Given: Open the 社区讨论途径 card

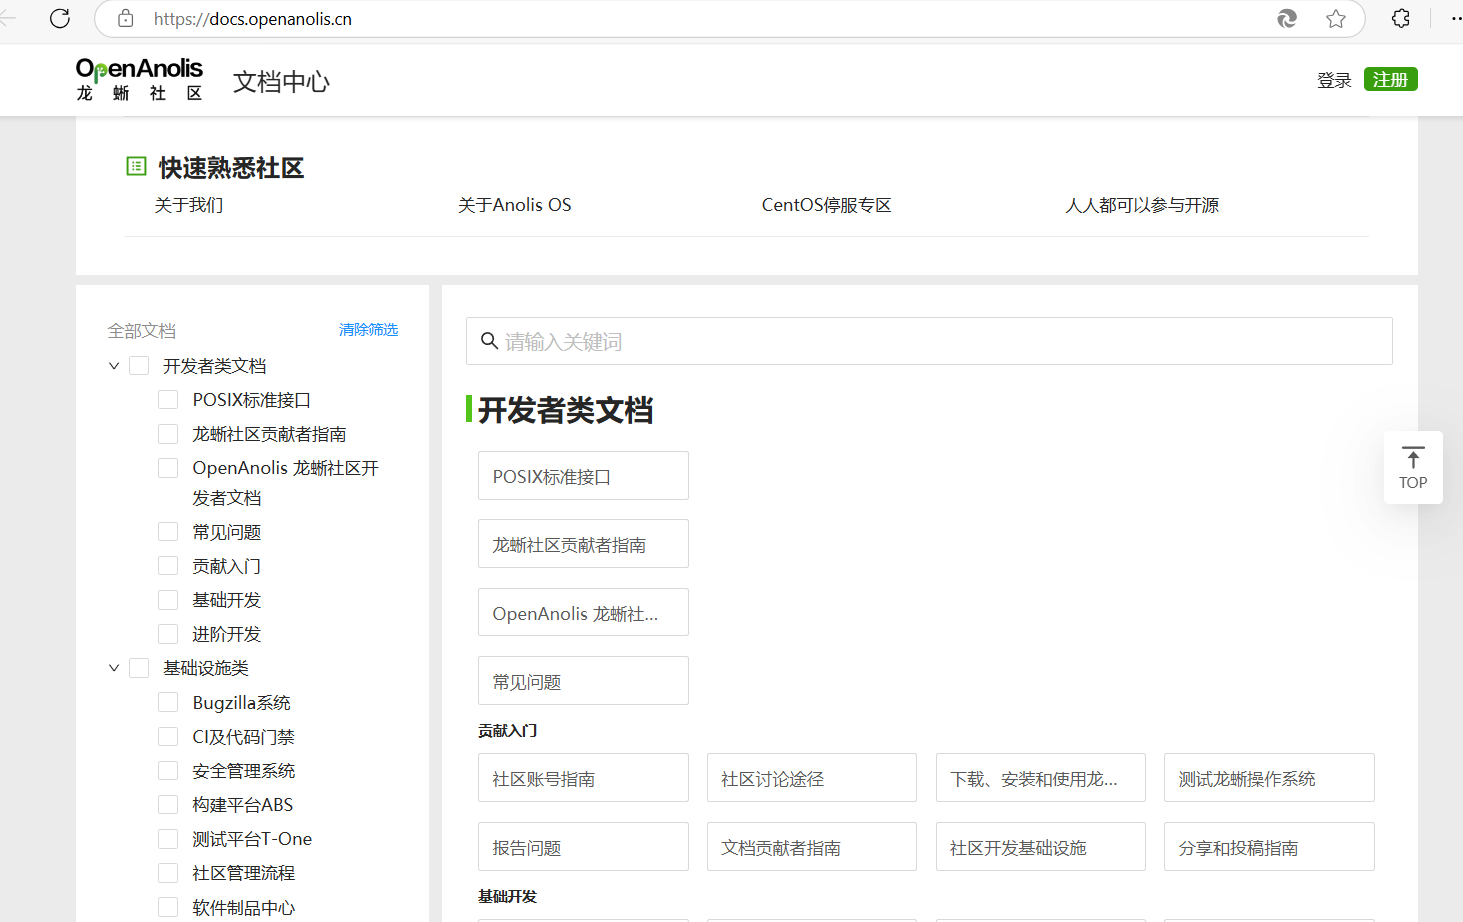Looking at the screenshot, I should coord(812,778).
